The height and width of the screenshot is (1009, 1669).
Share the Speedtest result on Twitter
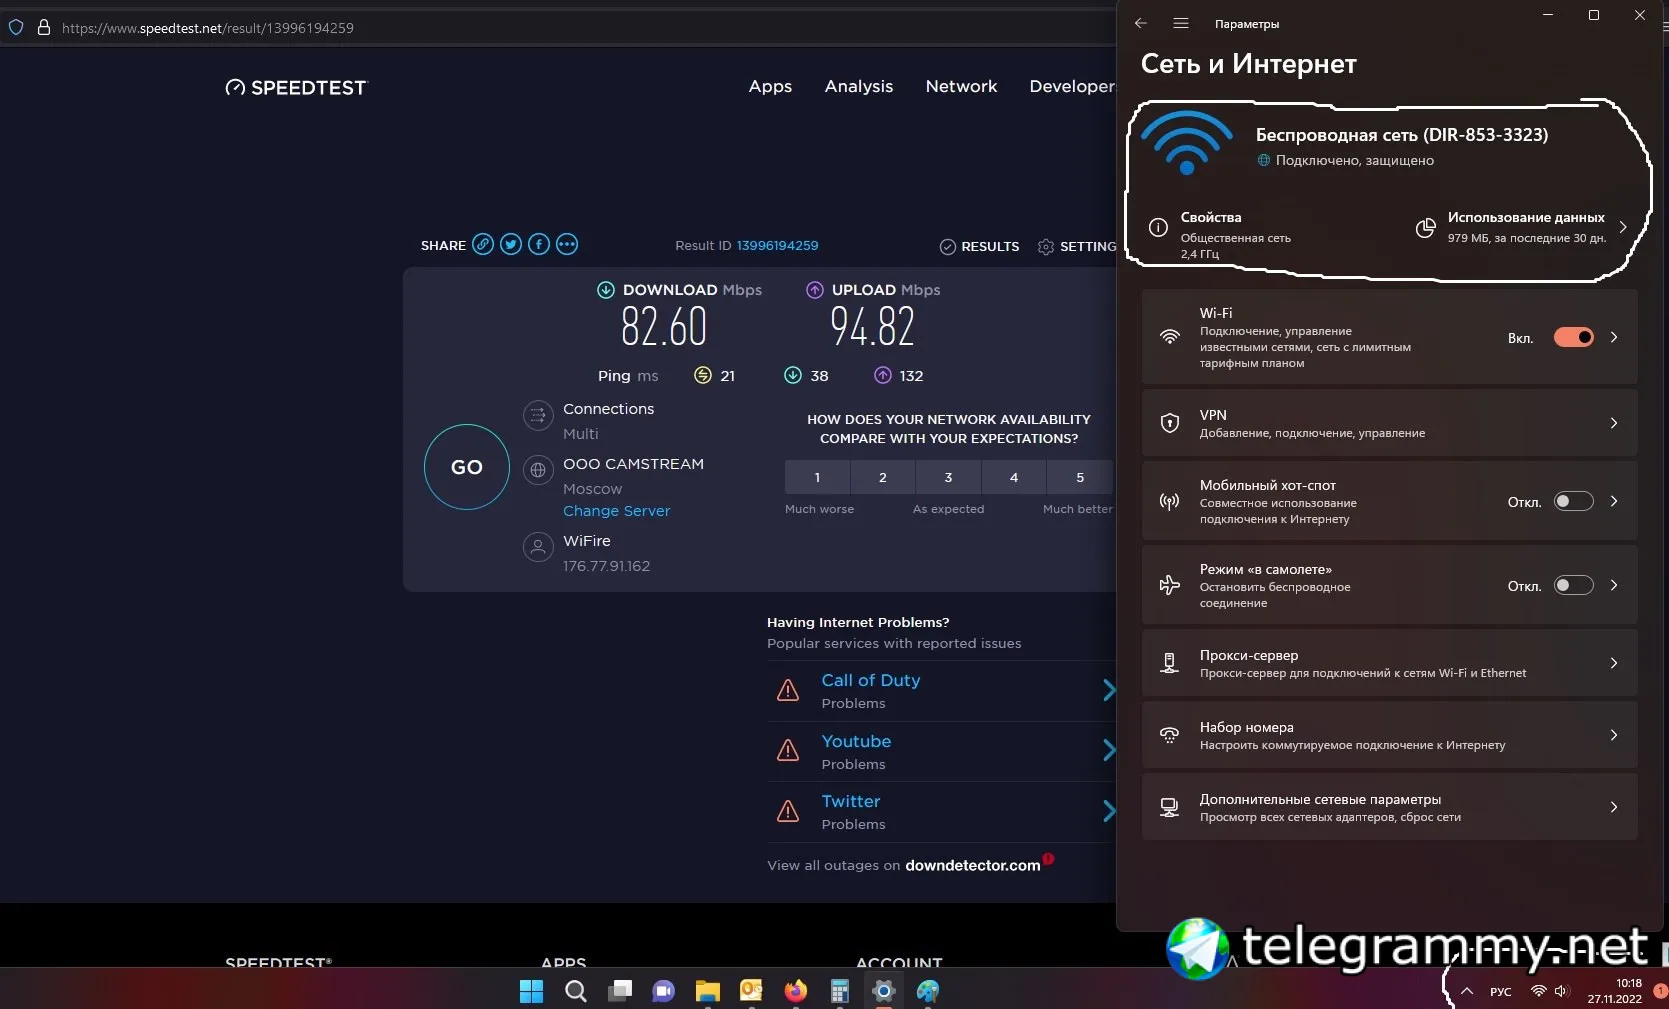[x=511, y=244]
